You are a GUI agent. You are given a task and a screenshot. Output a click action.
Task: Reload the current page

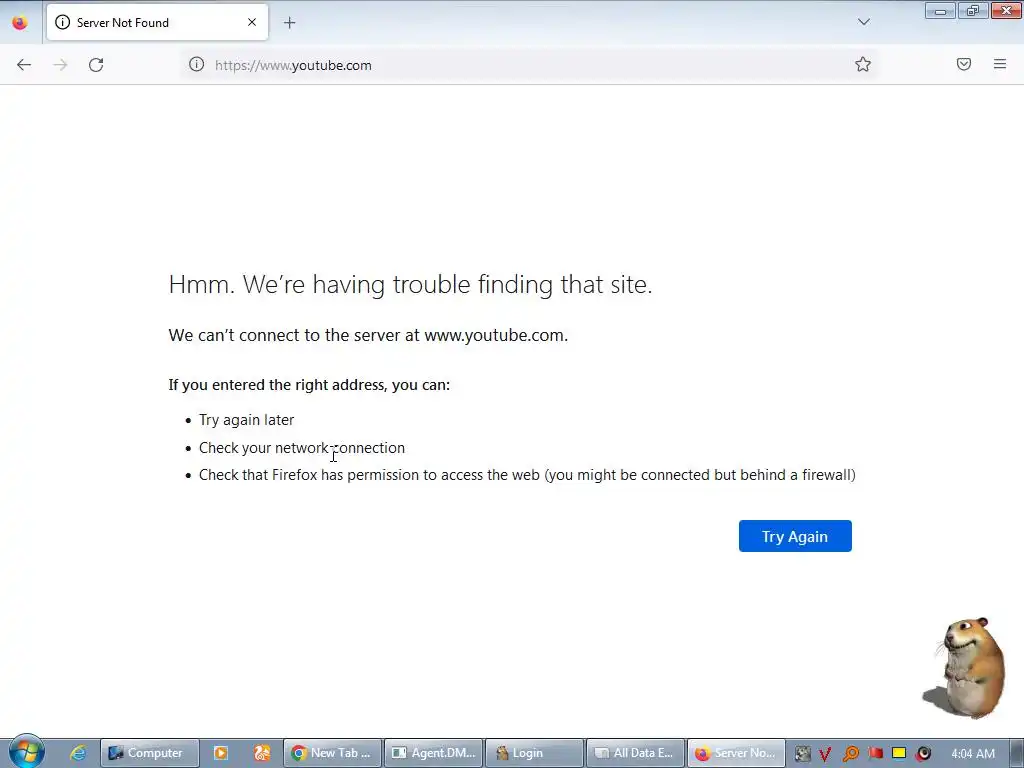coord(96,65)
